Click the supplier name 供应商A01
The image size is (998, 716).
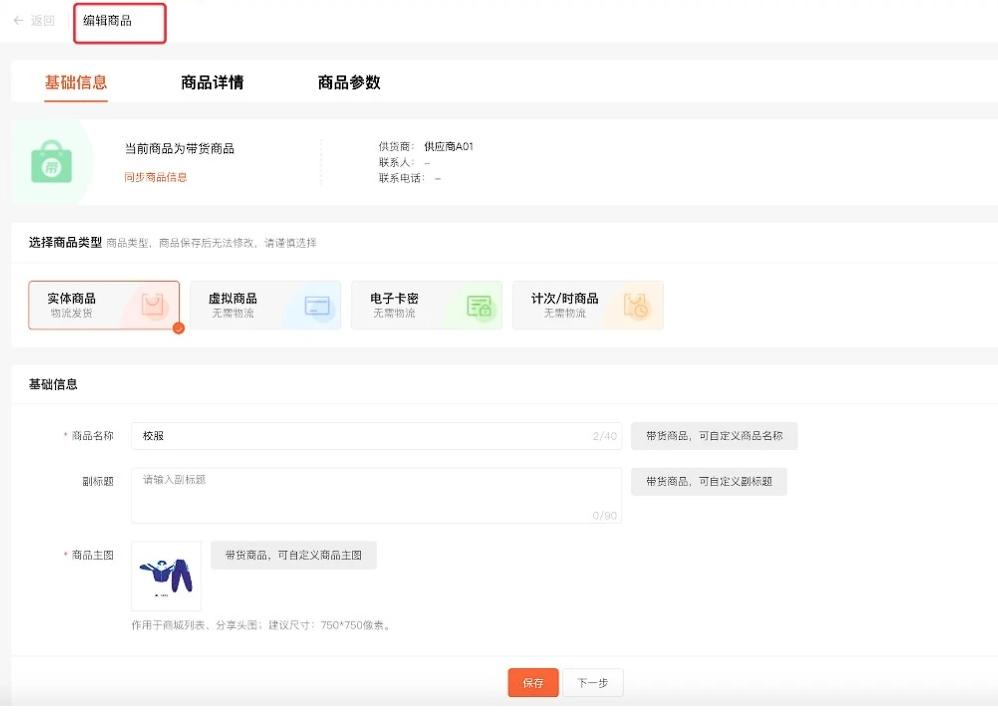[x=449, y=146]
